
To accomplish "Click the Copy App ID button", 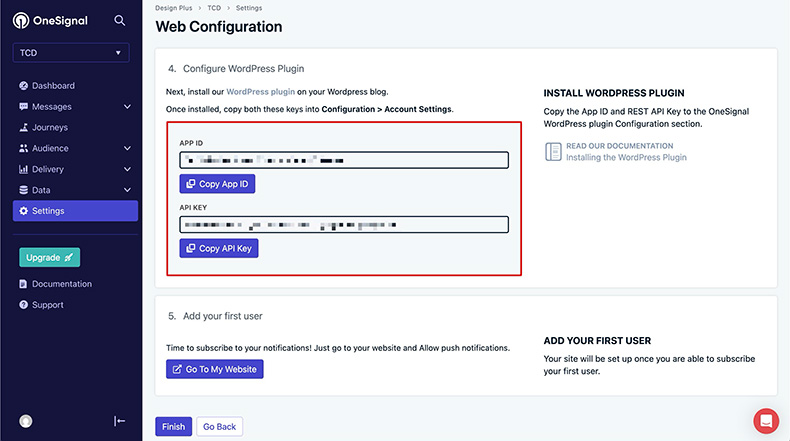I will [x=217, y=184].
